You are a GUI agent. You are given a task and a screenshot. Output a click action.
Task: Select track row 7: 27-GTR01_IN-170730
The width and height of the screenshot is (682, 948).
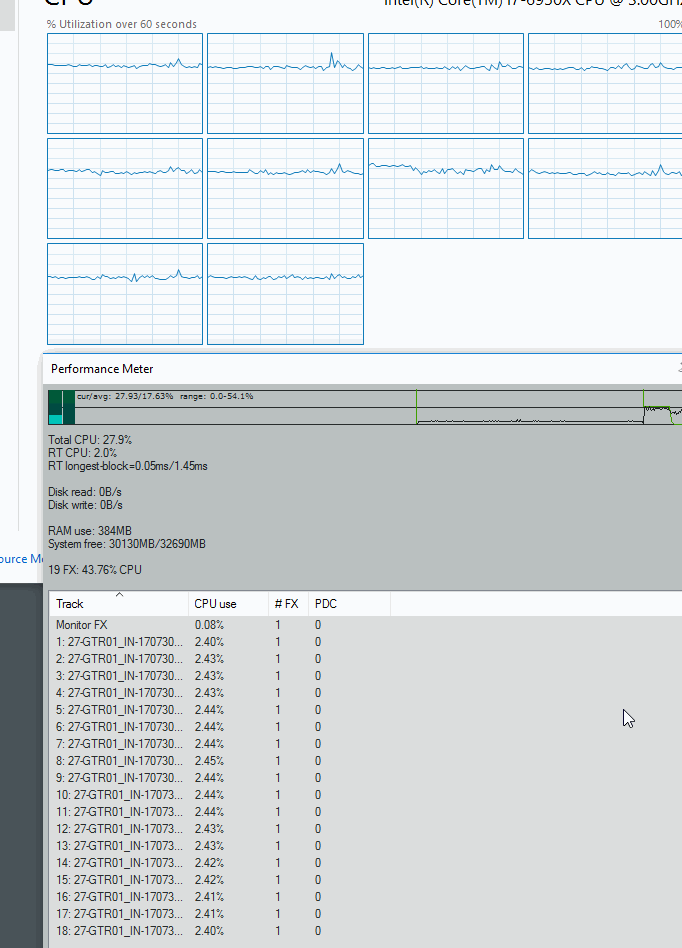pyautogui.click(x=365, y=743)
